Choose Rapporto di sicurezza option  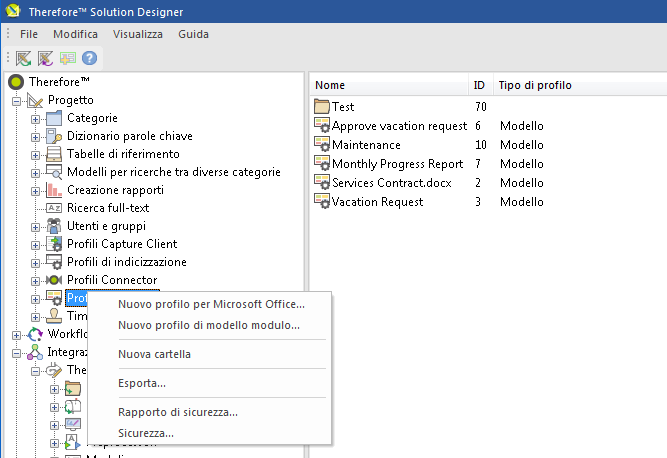(178, 412)
